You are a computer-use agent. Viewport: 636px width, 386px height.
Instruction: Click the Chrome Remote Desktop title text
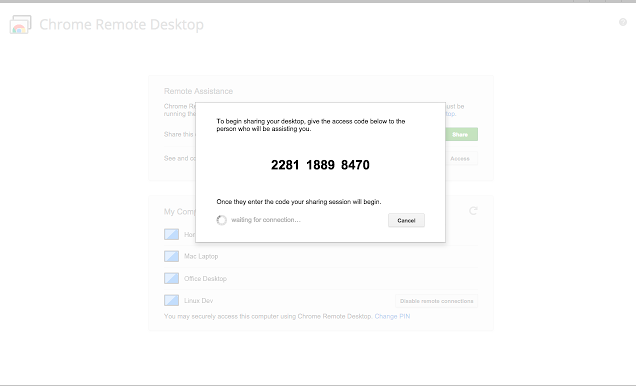click(x=121, y=24)
